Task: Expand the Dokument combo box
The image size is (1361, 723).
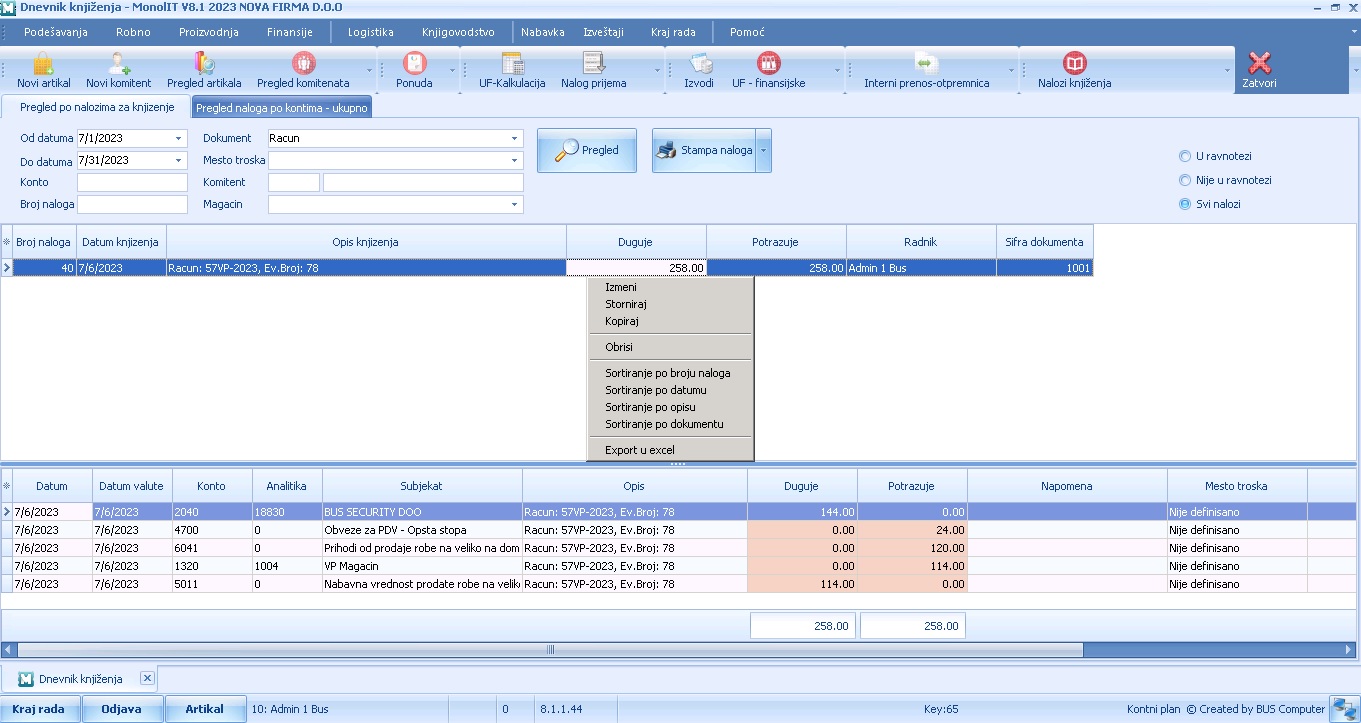Action: [x=515, y=138]
